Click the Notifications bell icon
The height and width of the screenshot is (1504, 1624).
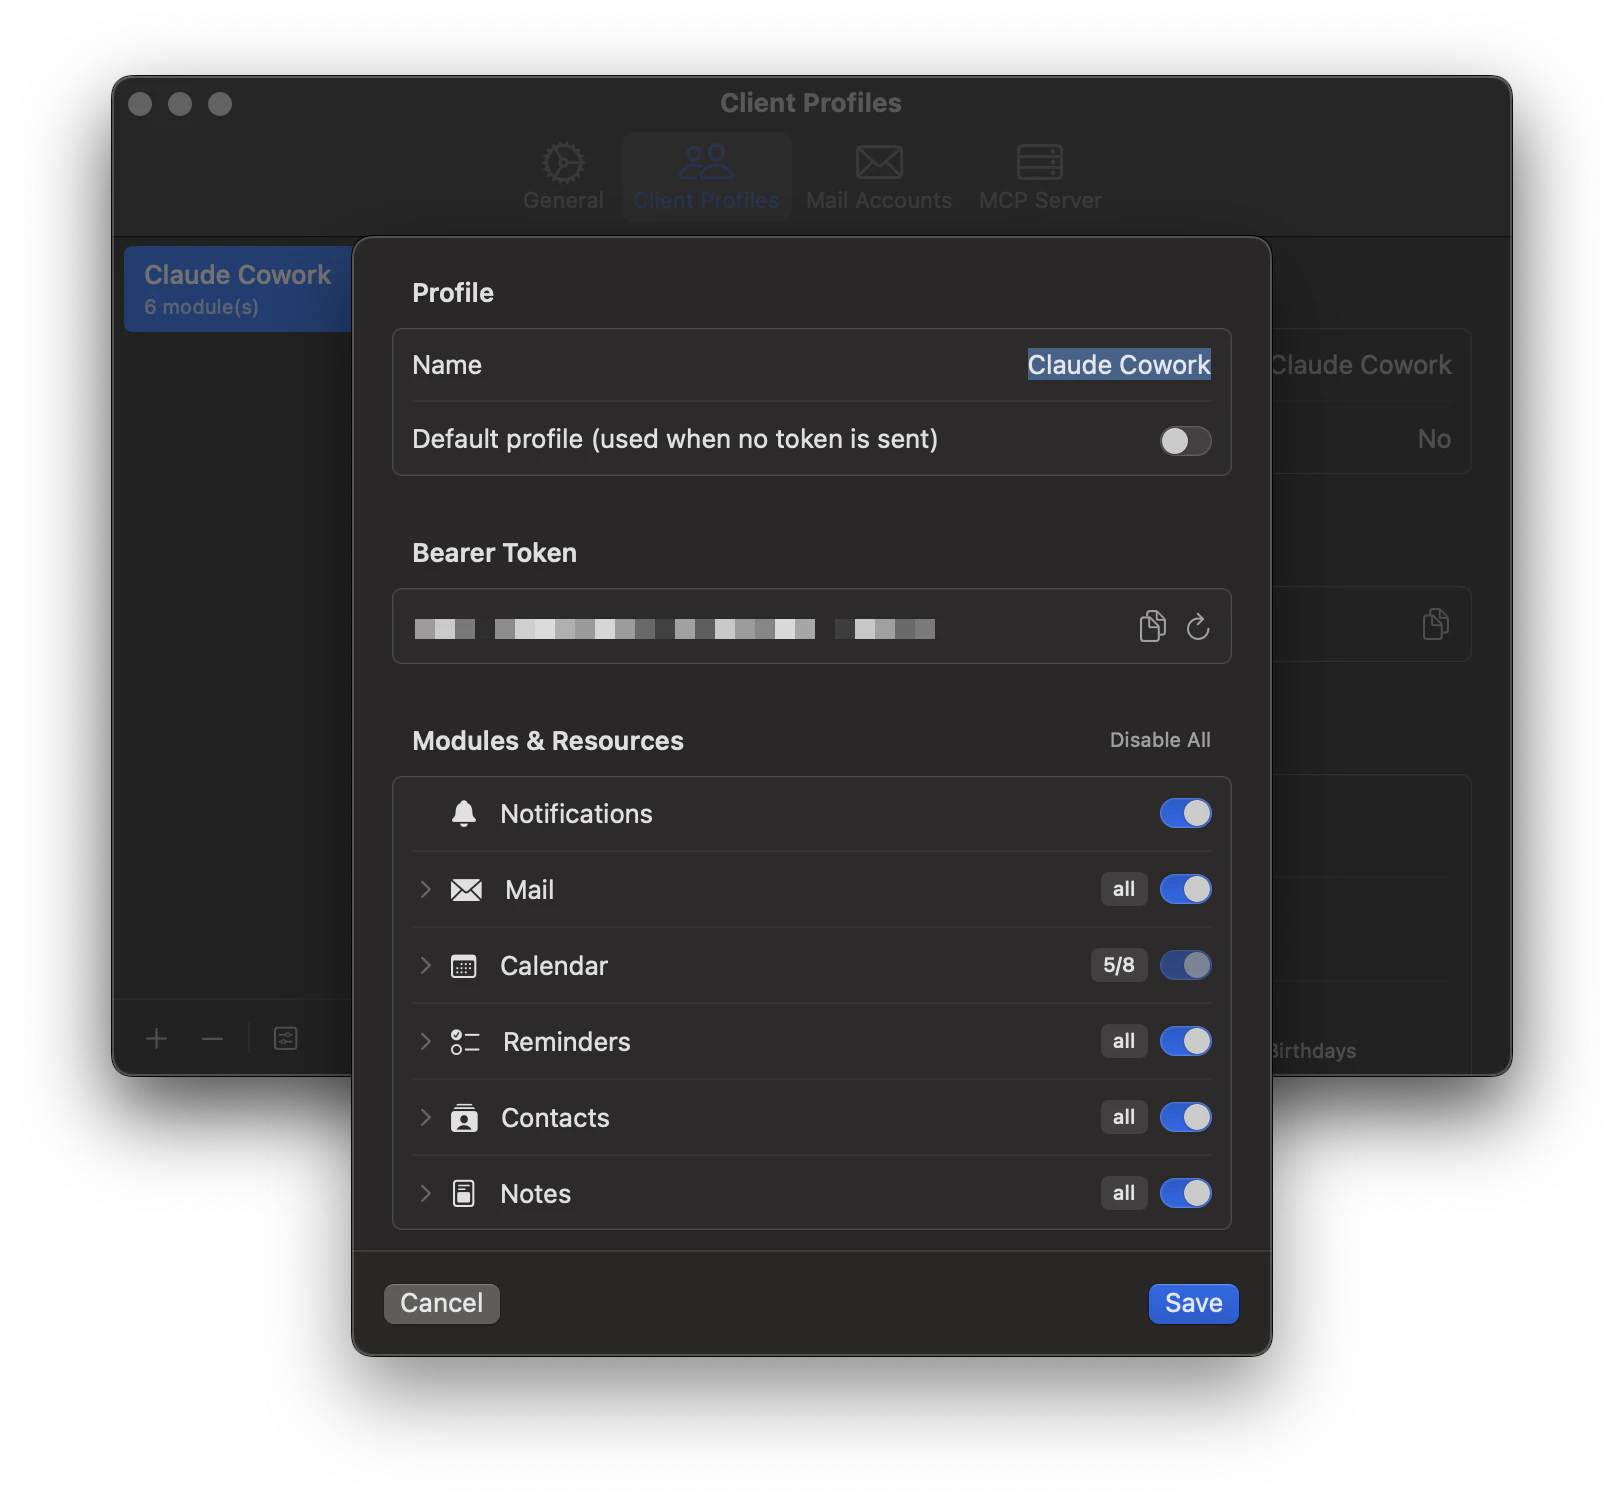pos(464,813)
